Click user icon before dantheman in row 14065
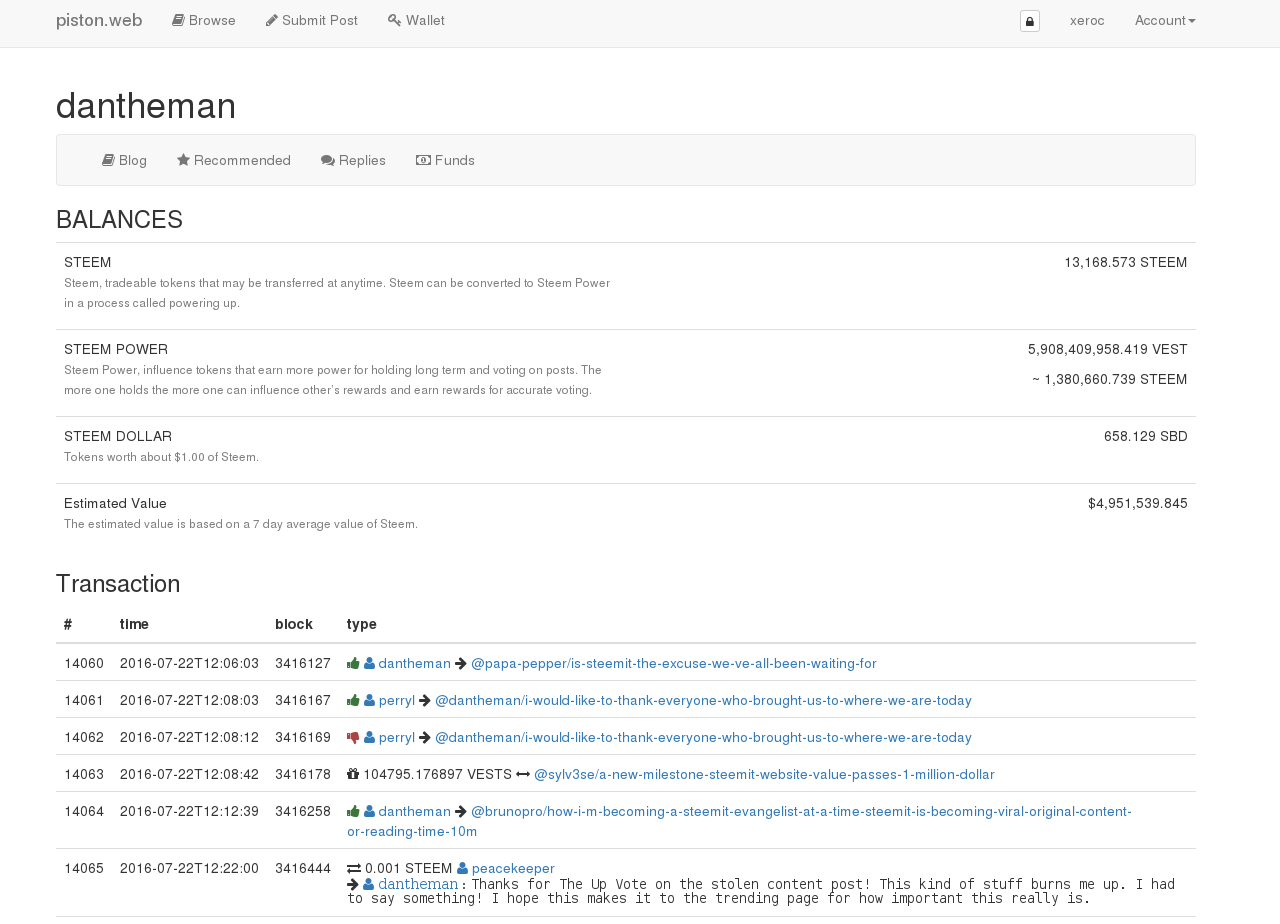Screen dimensions: 1280x924 [369, 884]
